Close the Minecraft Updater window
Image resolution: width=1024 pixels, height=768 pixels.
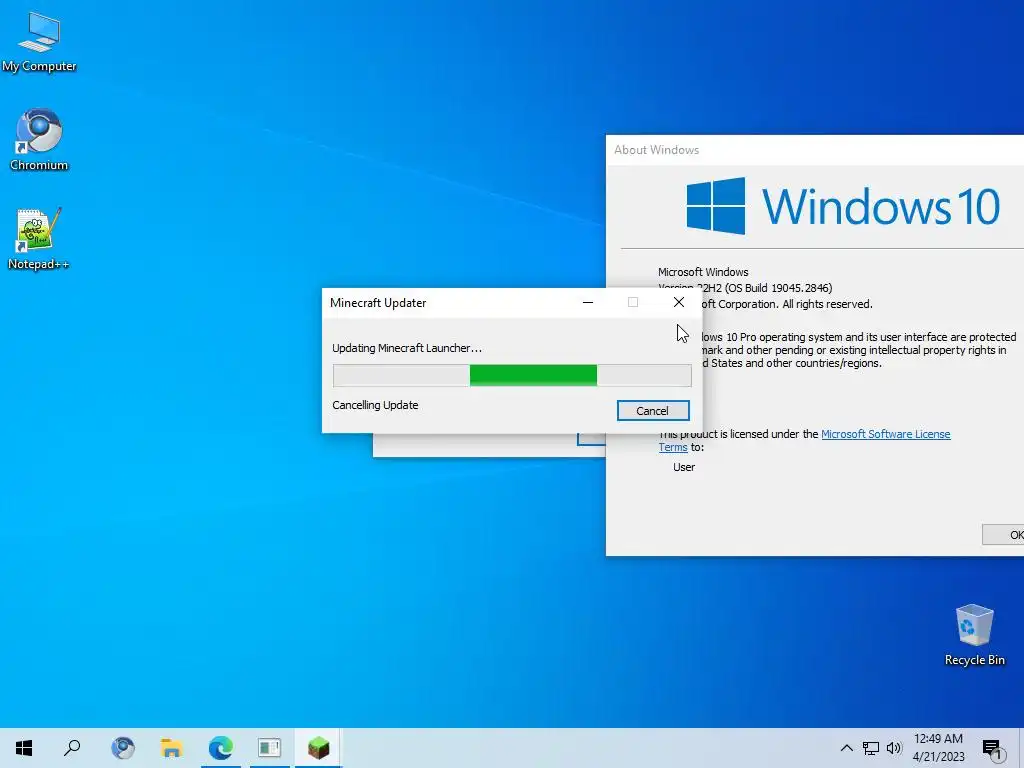[x=679, y=302]
